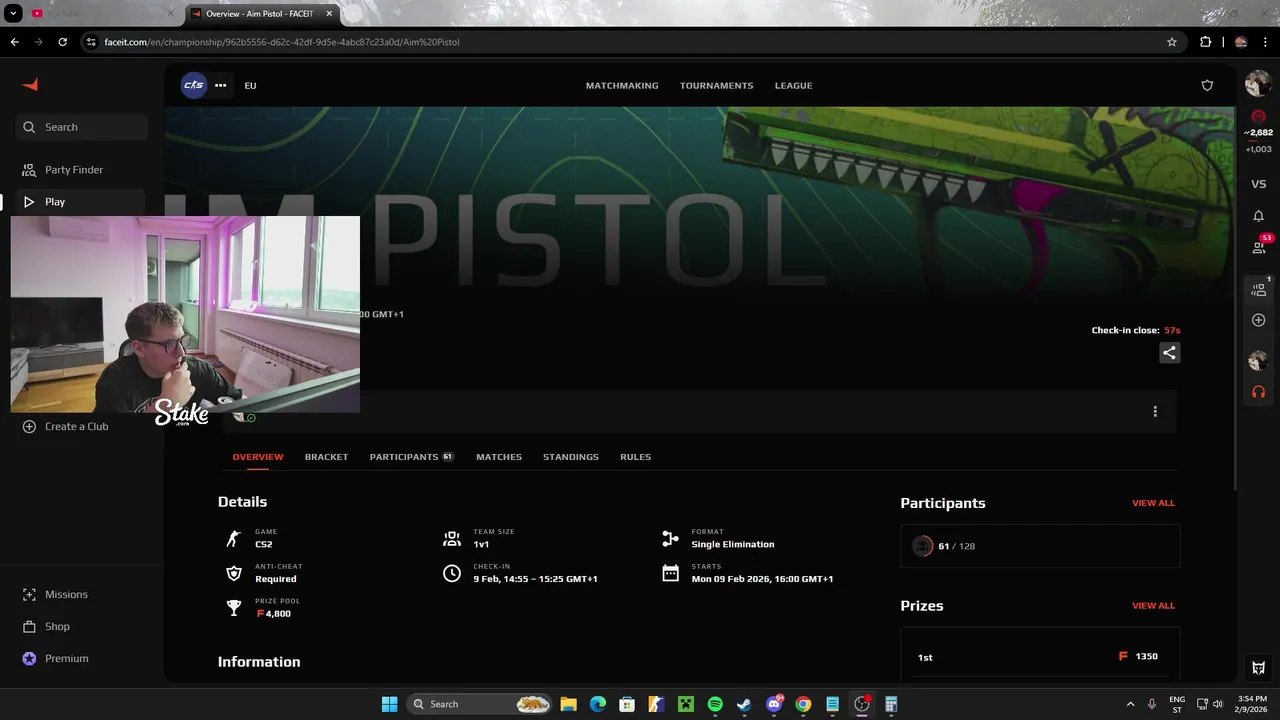The width and height of the screenshot is (1280, 720).
Task: Open Steam from the taskbar
Action: click(744, 704)
